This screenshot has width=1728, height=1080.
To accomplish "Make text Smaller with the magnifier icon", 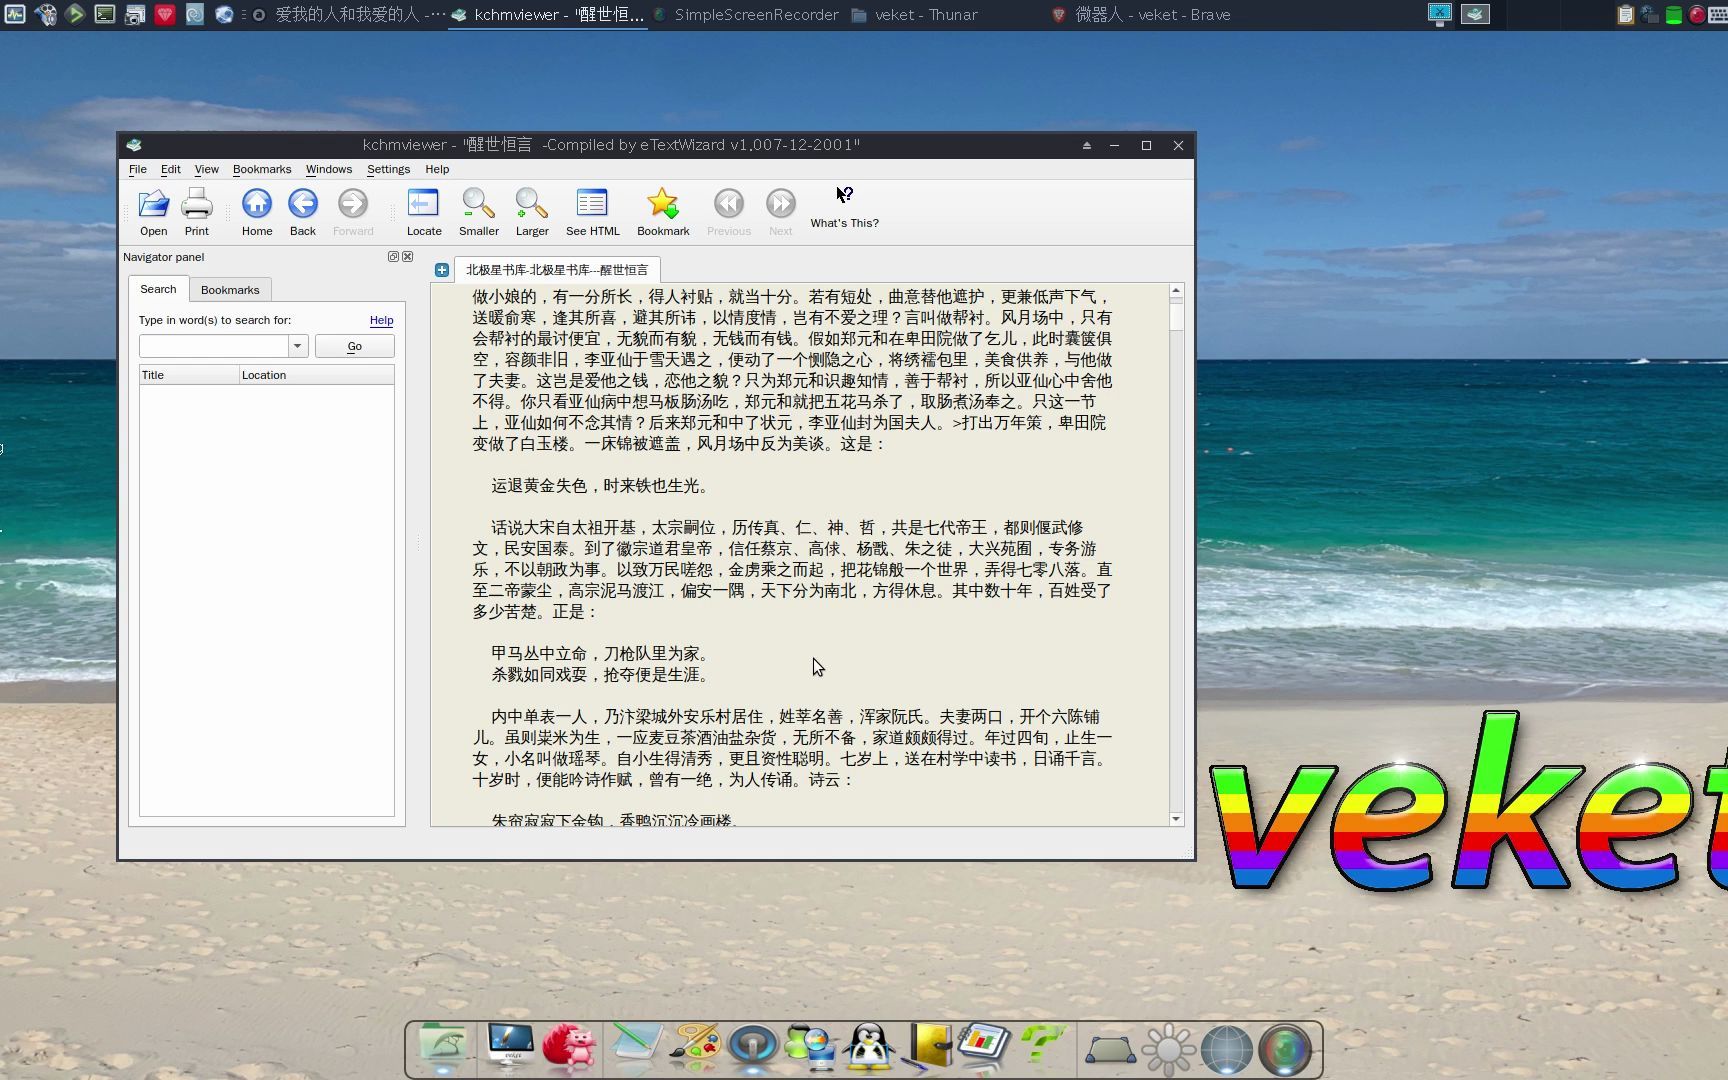I will coord(479,212).
